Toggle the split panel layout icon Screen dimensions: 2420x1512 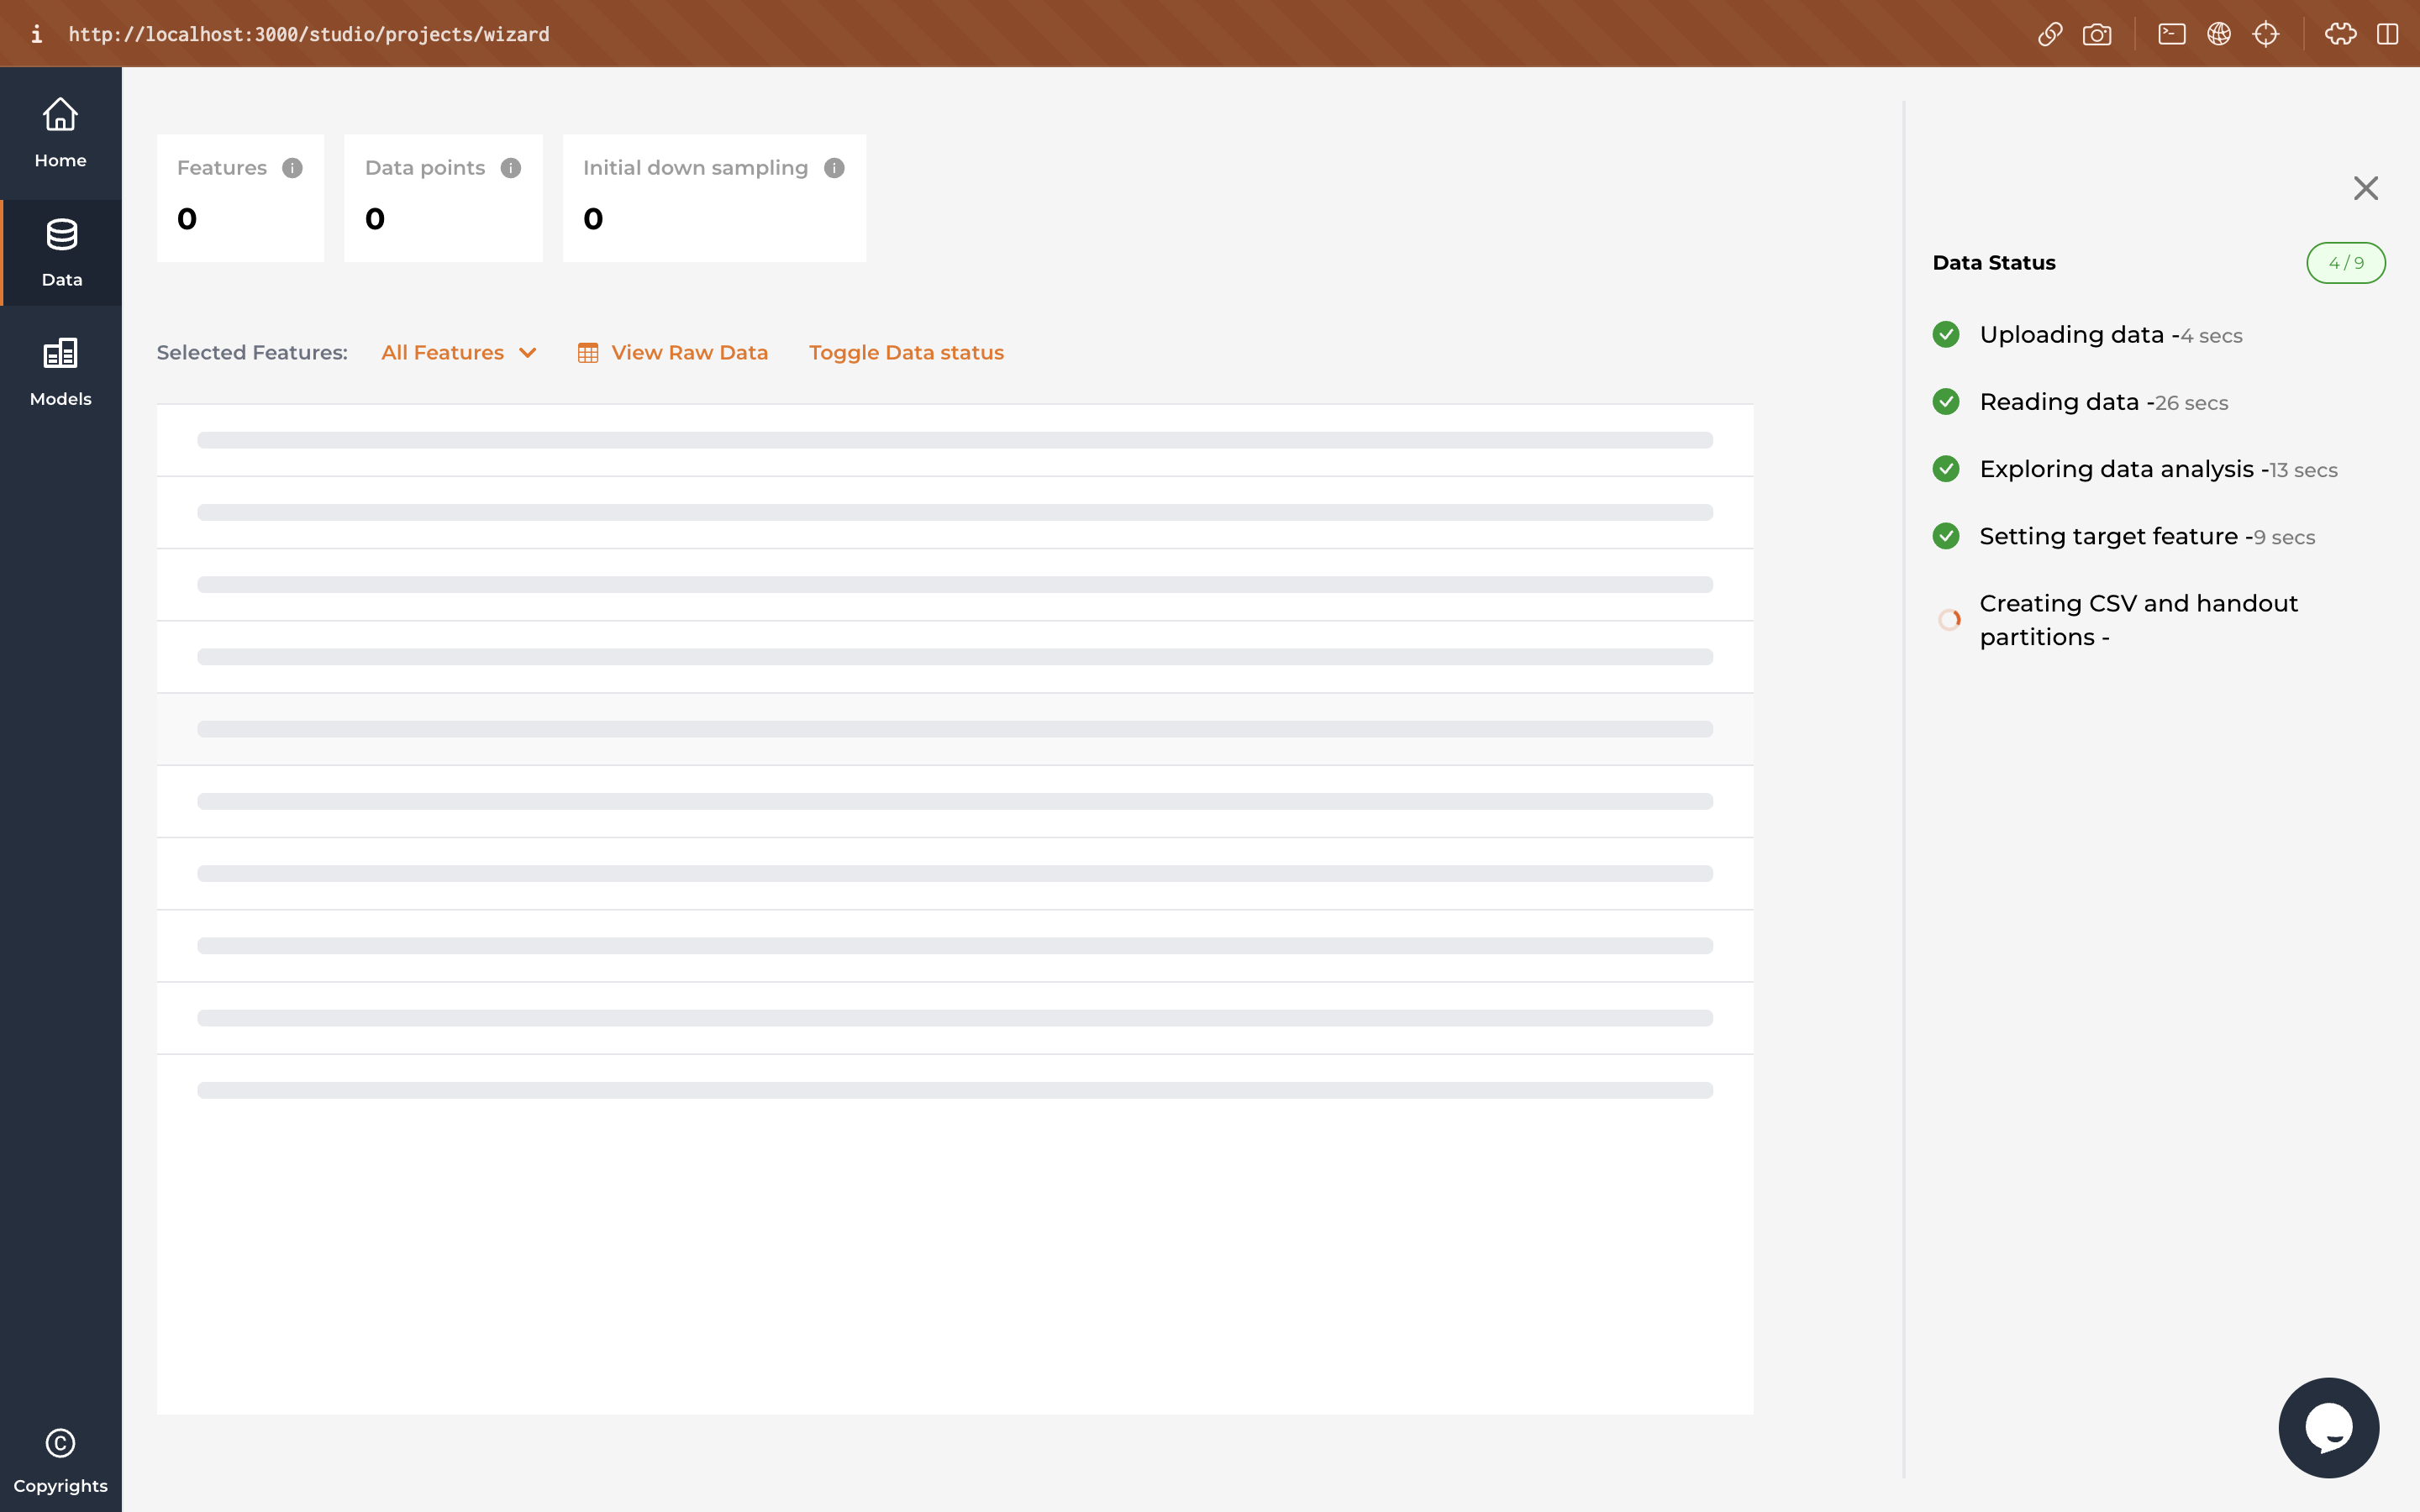(x=2388, y=34)
